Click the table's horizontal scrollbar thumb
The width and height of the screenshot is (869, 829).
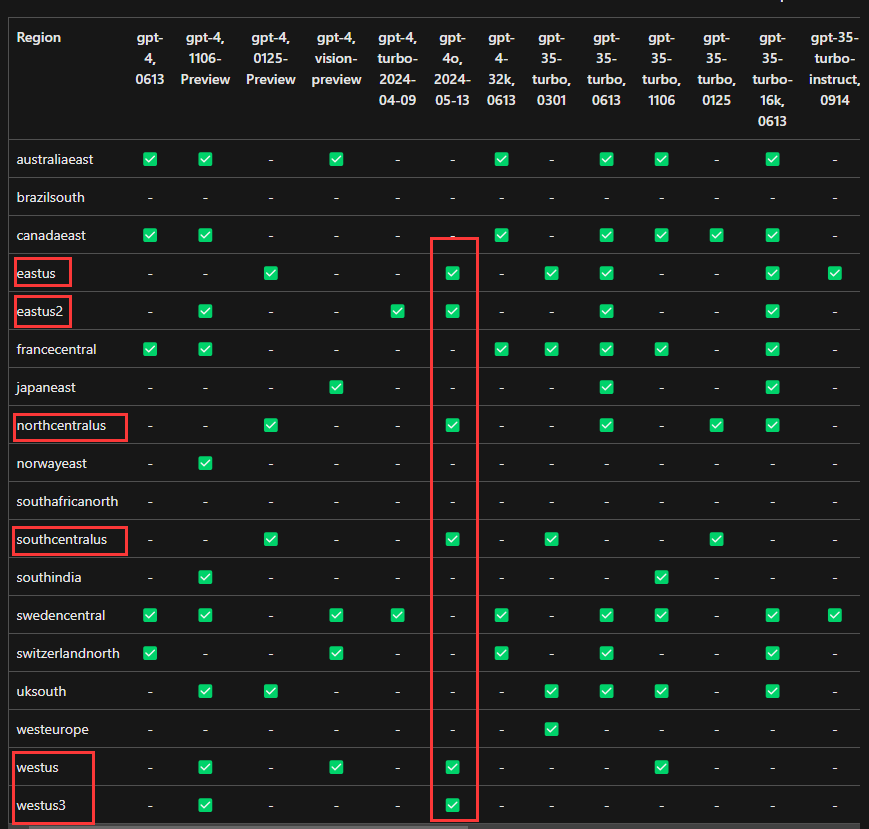pos(248,826)
